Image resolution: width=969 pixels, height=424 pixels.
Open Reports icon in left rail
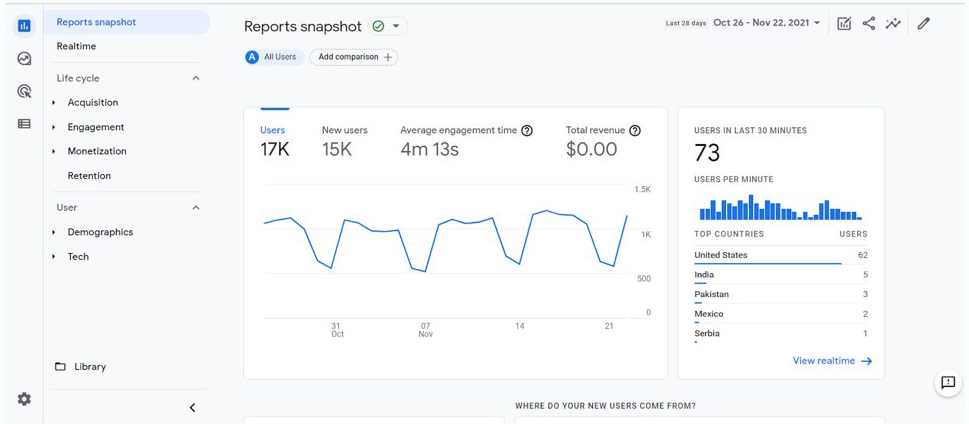pyautogui.click(x=24, y=26)
